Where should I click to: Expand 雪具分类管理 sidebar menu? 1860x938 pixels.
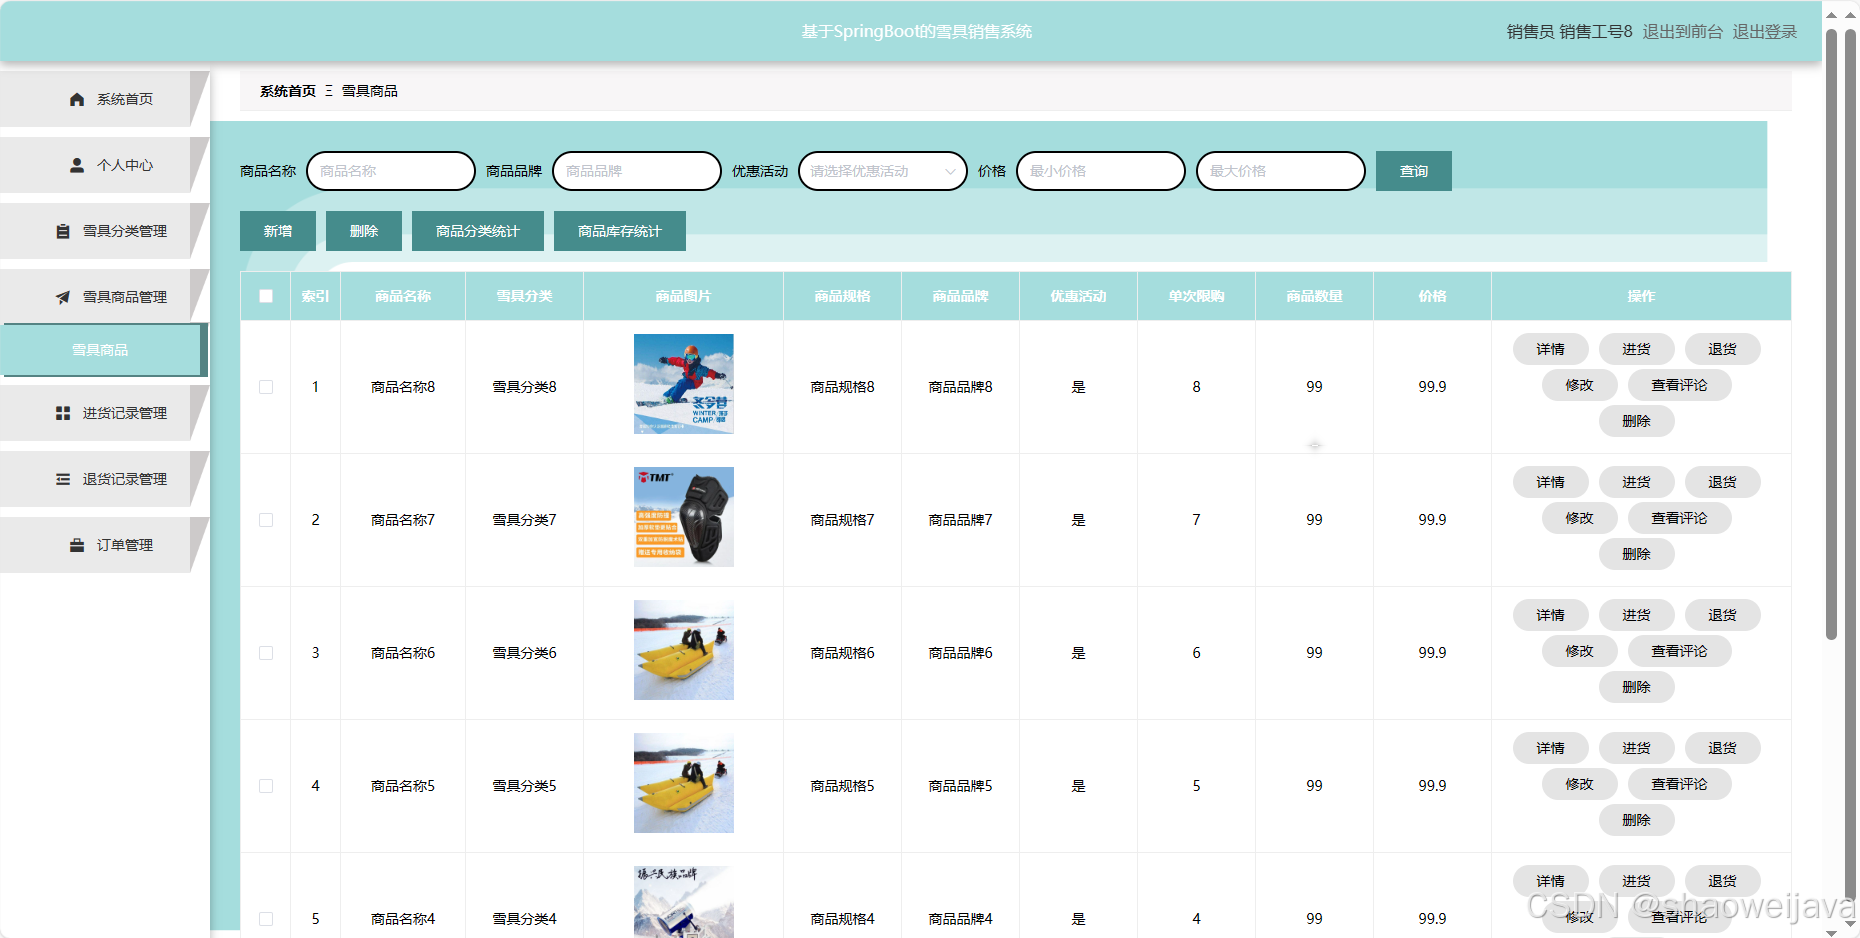click(104, 231)
